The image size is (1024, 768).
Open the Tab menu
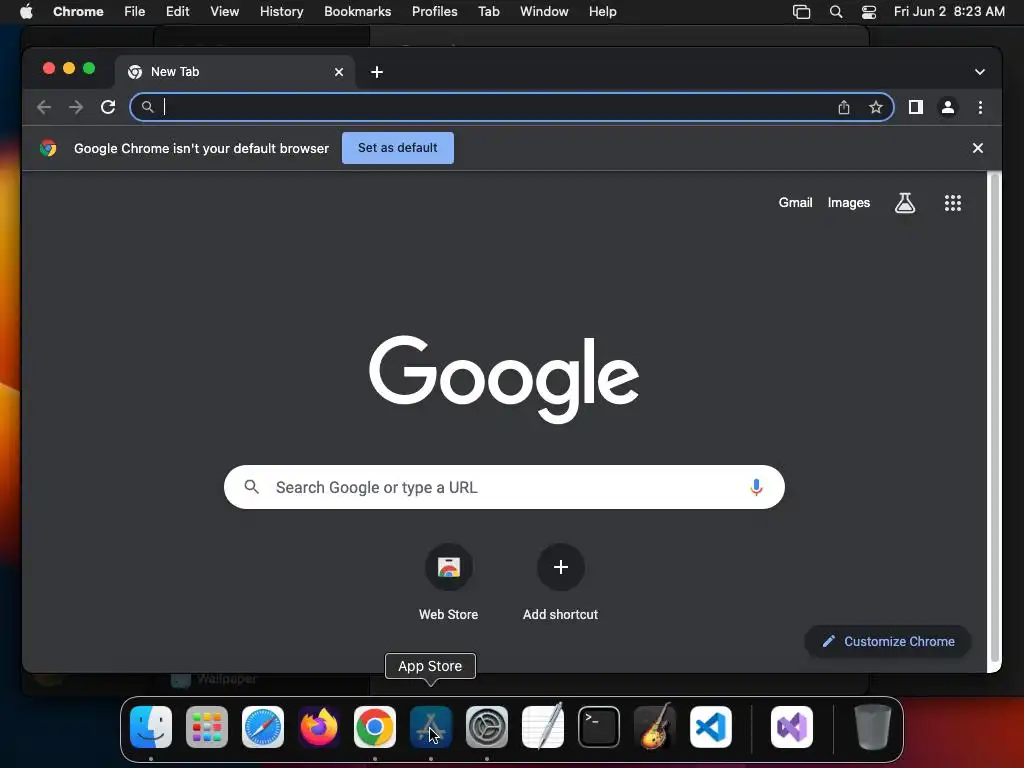pos(488,11)
